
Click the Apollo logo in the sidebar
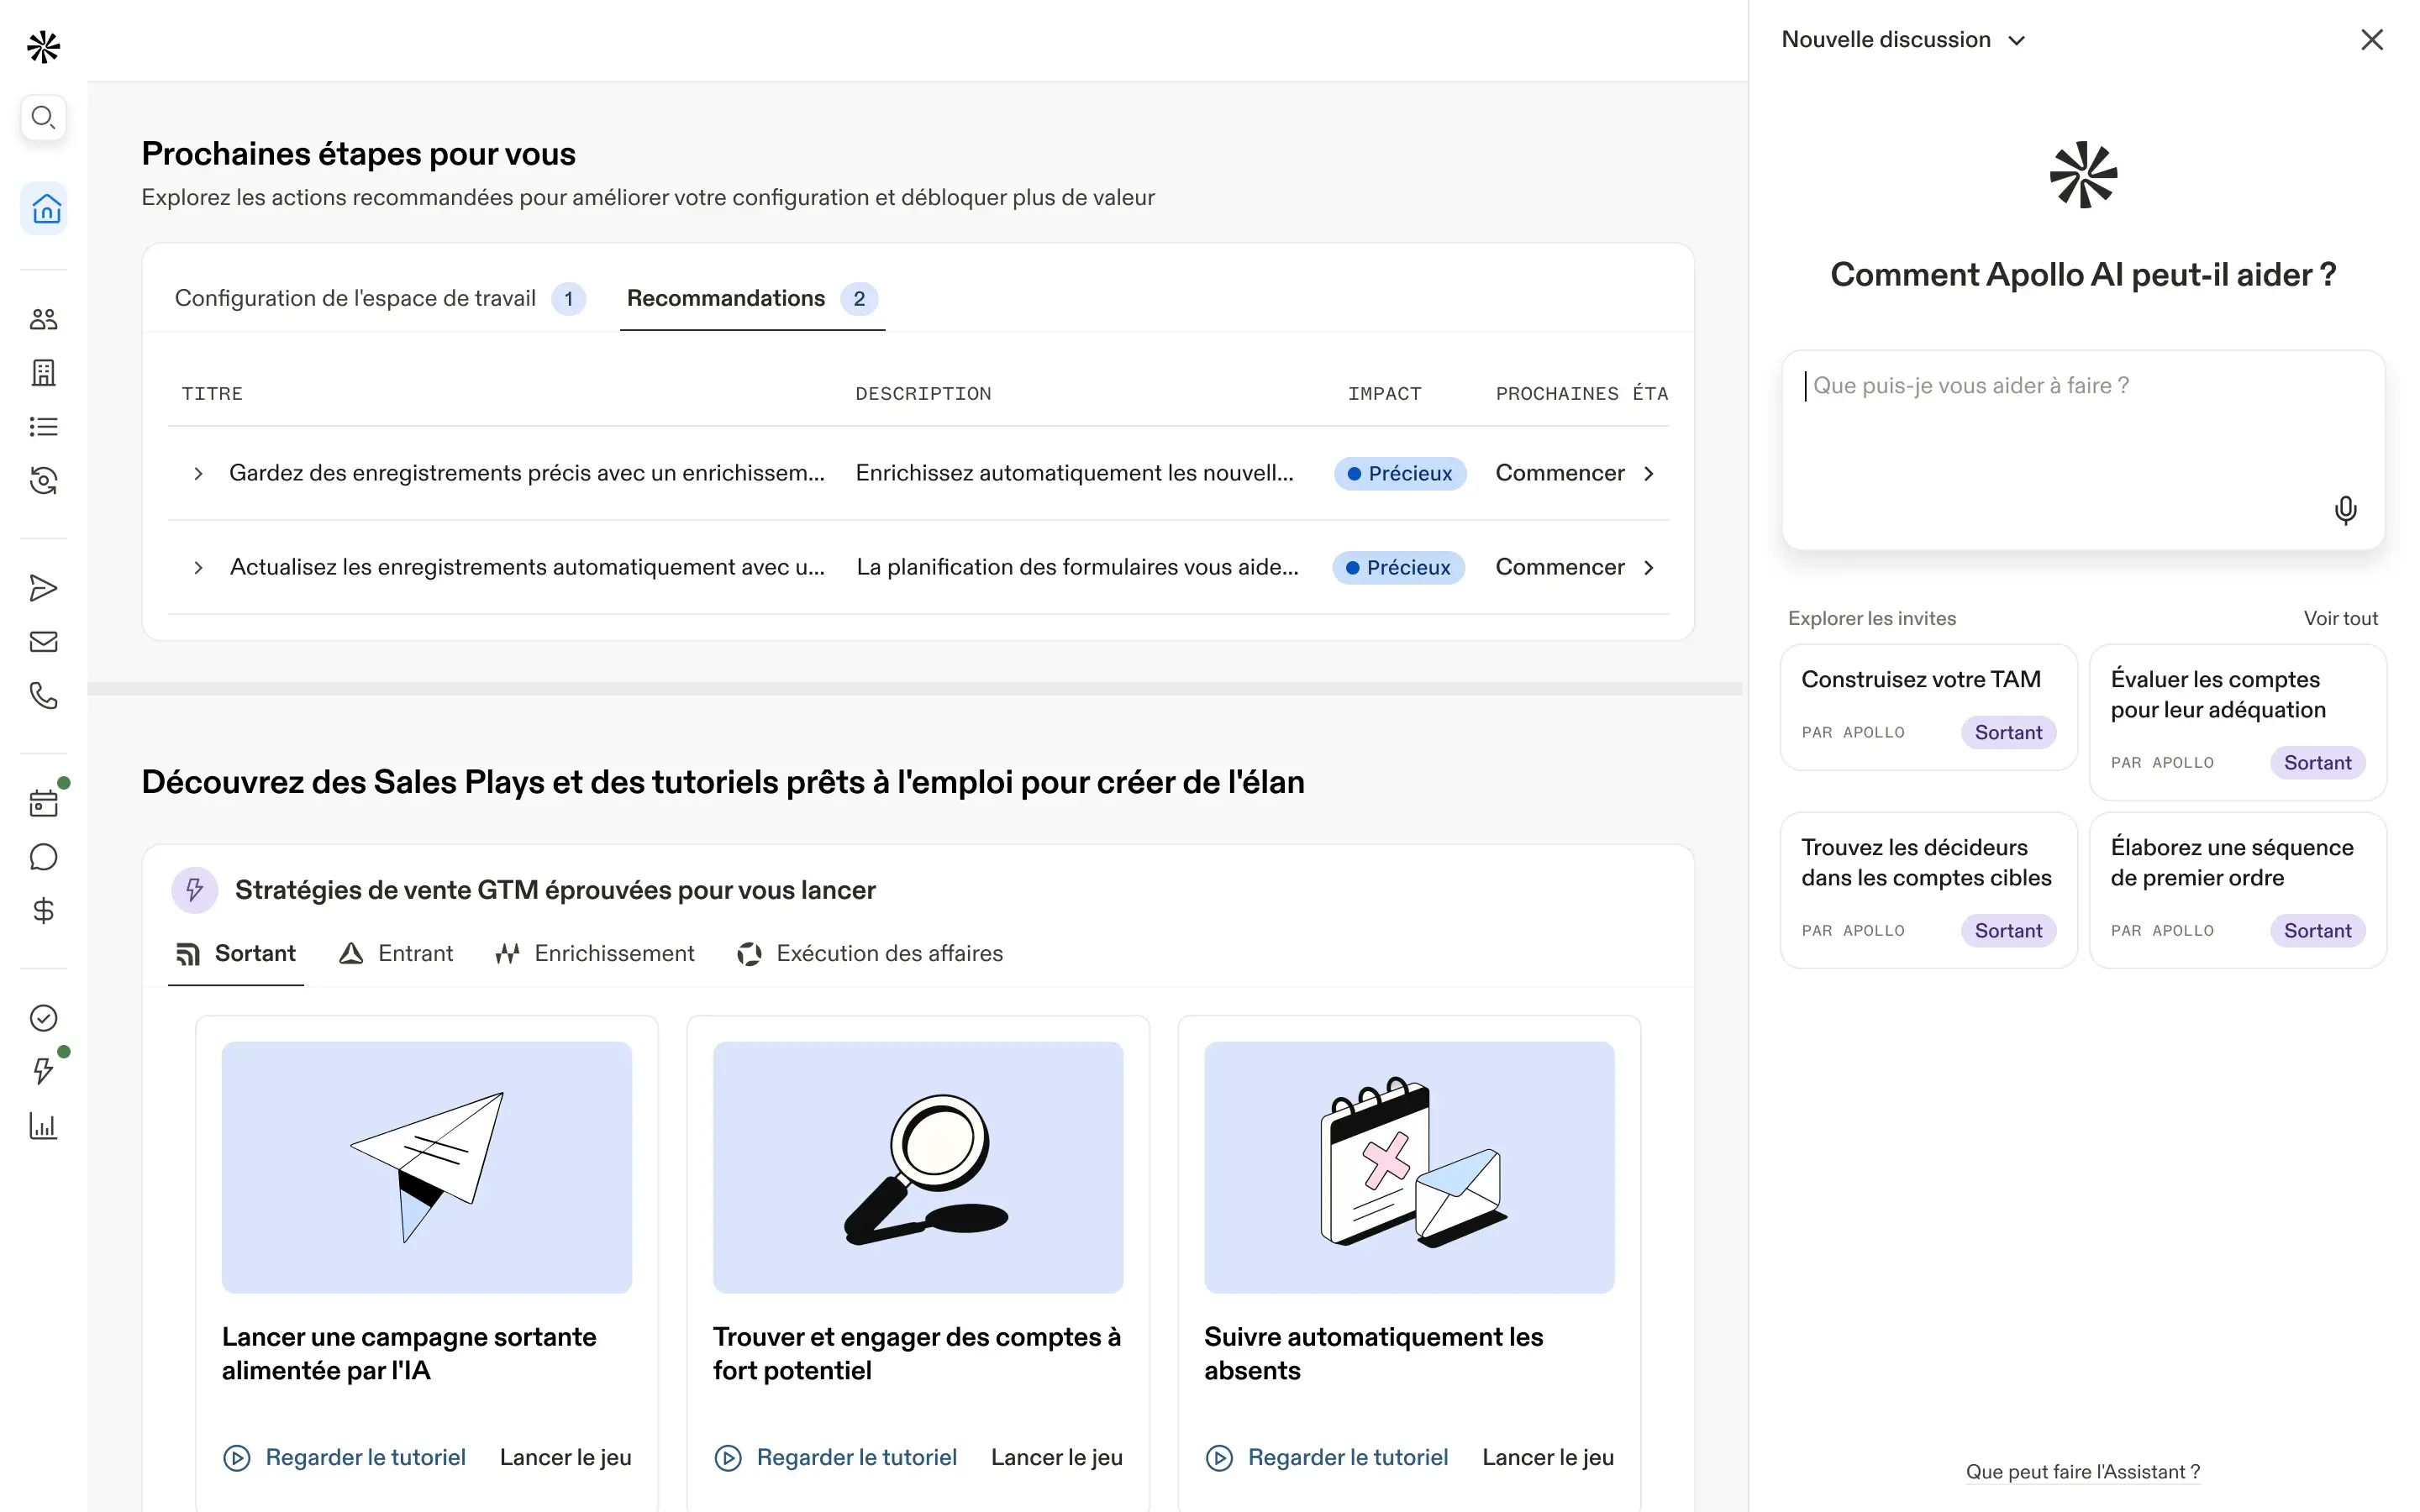click(x=43, y=46)
